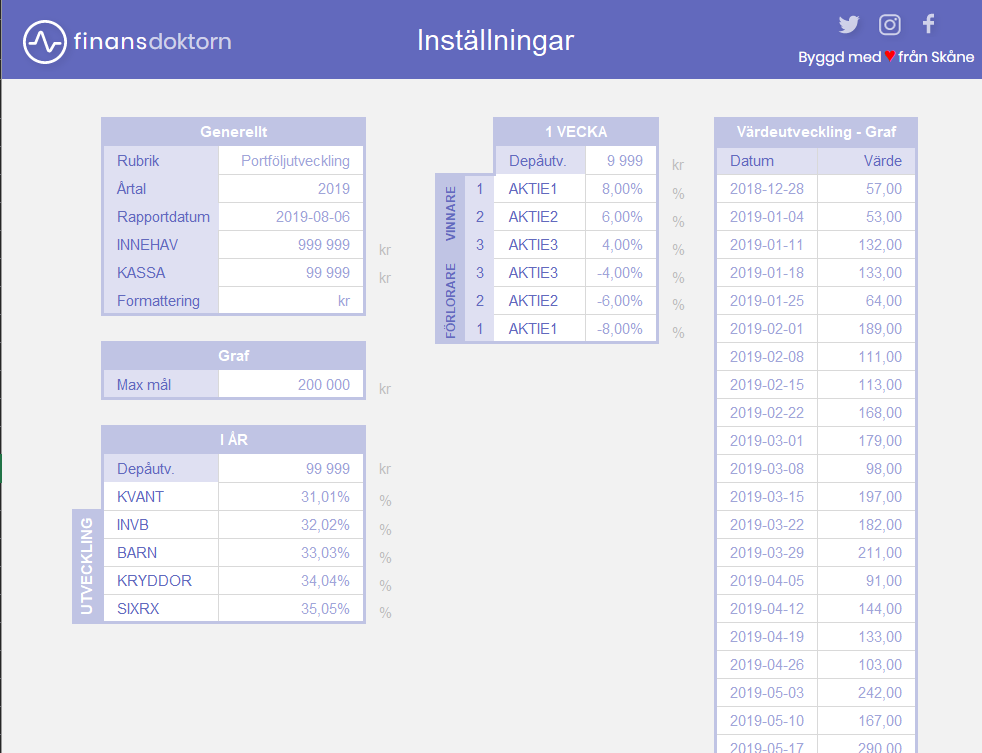Click the red heart icon
This screenshot has width=982, height=753.
coord(889,56)
